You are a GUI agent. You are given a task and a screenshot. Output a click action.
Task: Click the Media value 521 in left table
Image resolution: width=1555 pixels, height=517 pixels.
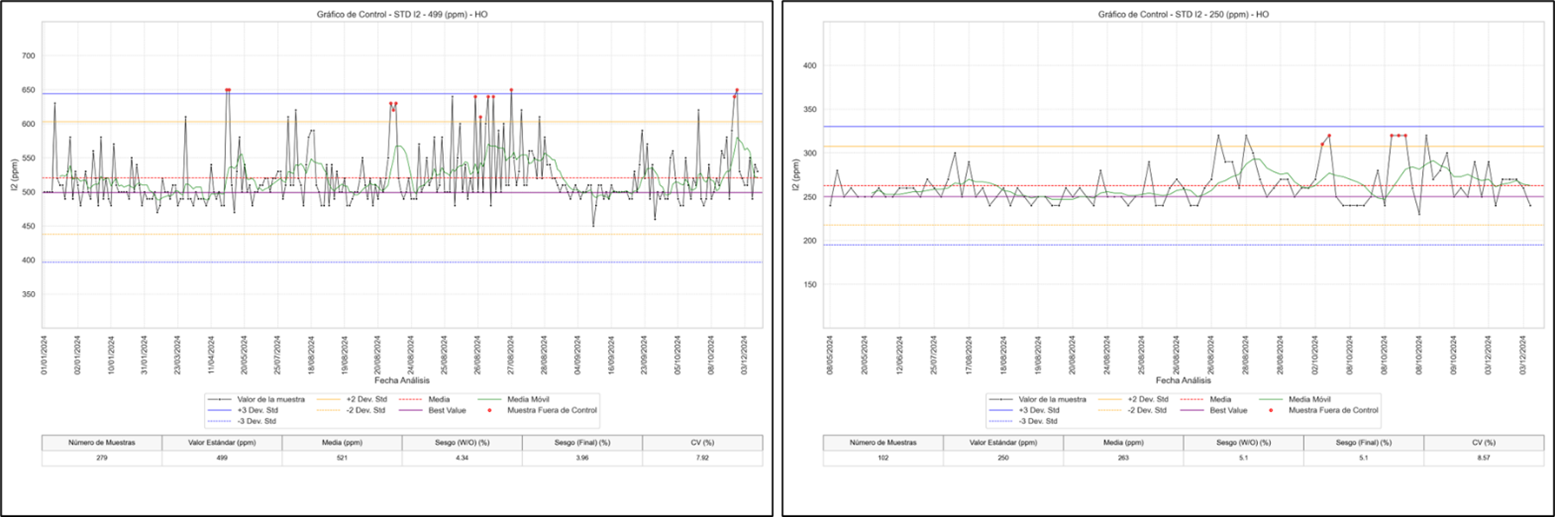(342, 459)
